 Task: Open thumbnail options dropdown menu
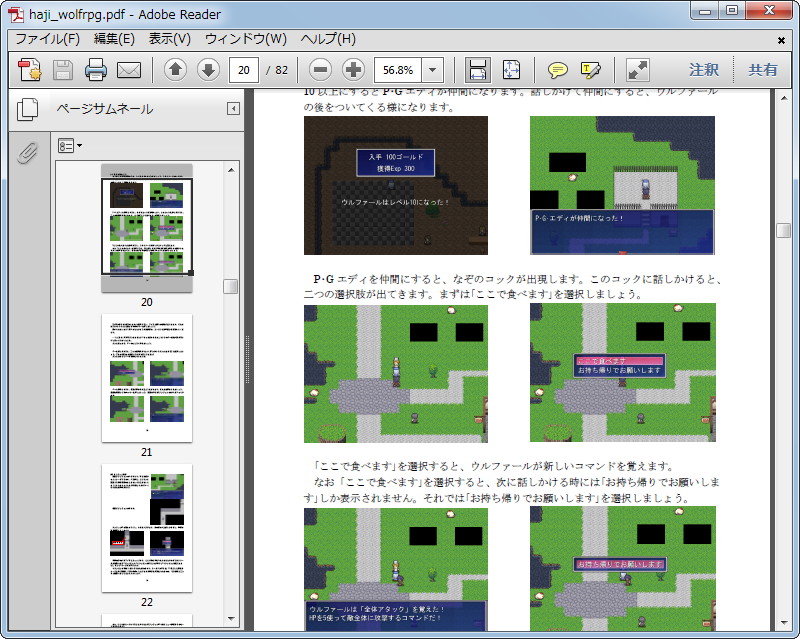coord(70,146)
